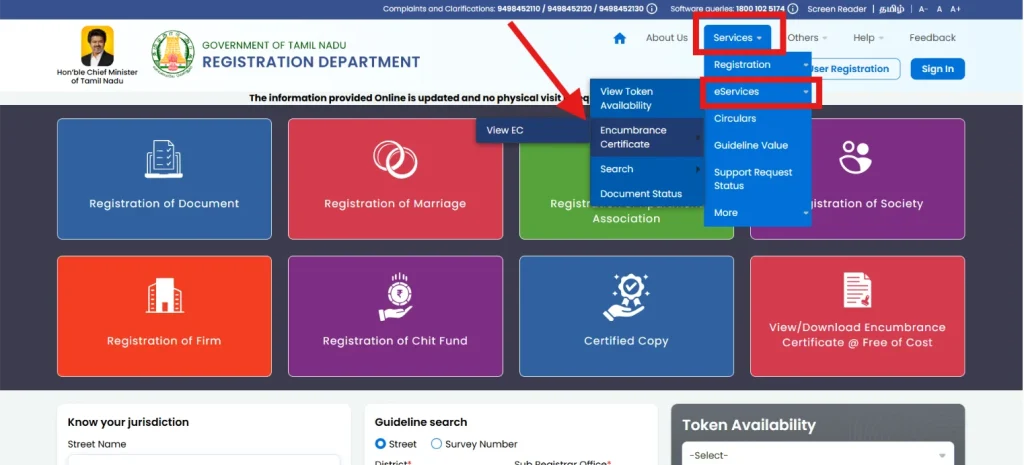The width and height of the screenshot is (1024, 465).
Task: Select Circulars menu item
Action: (x=758, y=119)
